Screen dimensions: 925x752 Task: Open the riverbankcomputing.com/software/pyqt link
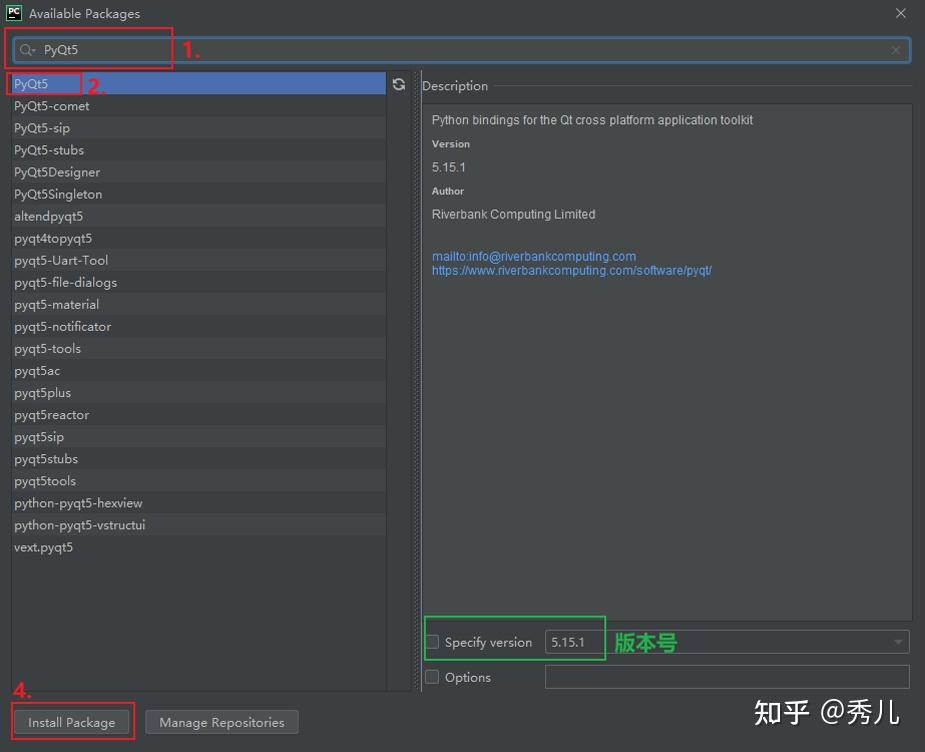[x=572, y=270]
